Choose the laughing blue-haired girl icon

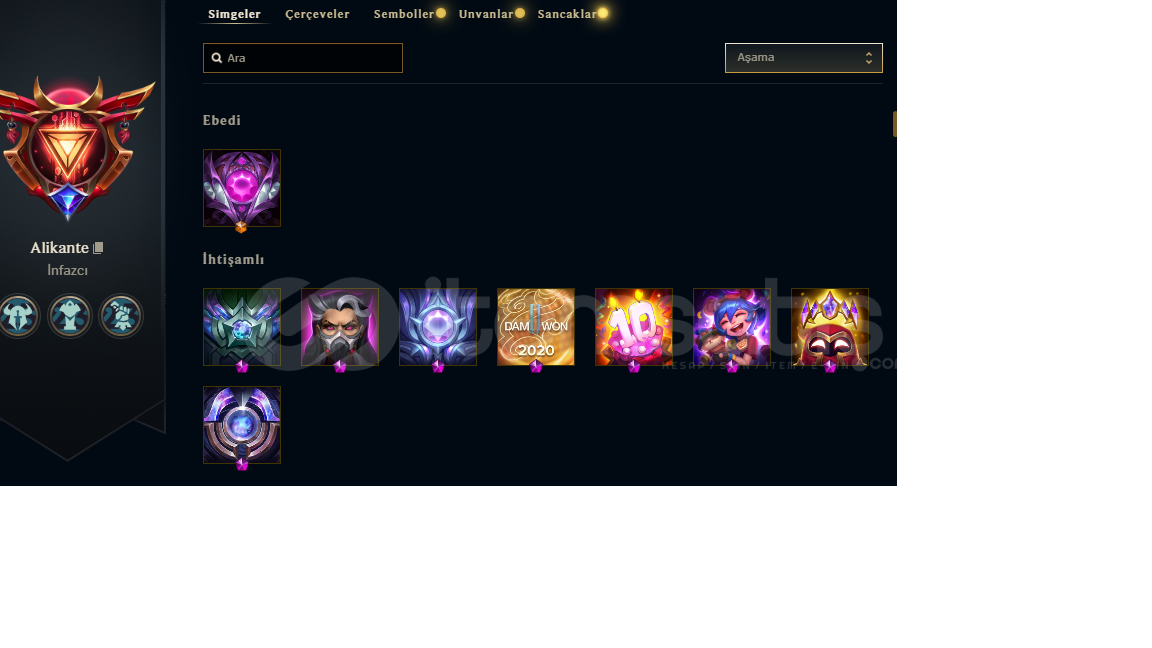pos(732,327)
